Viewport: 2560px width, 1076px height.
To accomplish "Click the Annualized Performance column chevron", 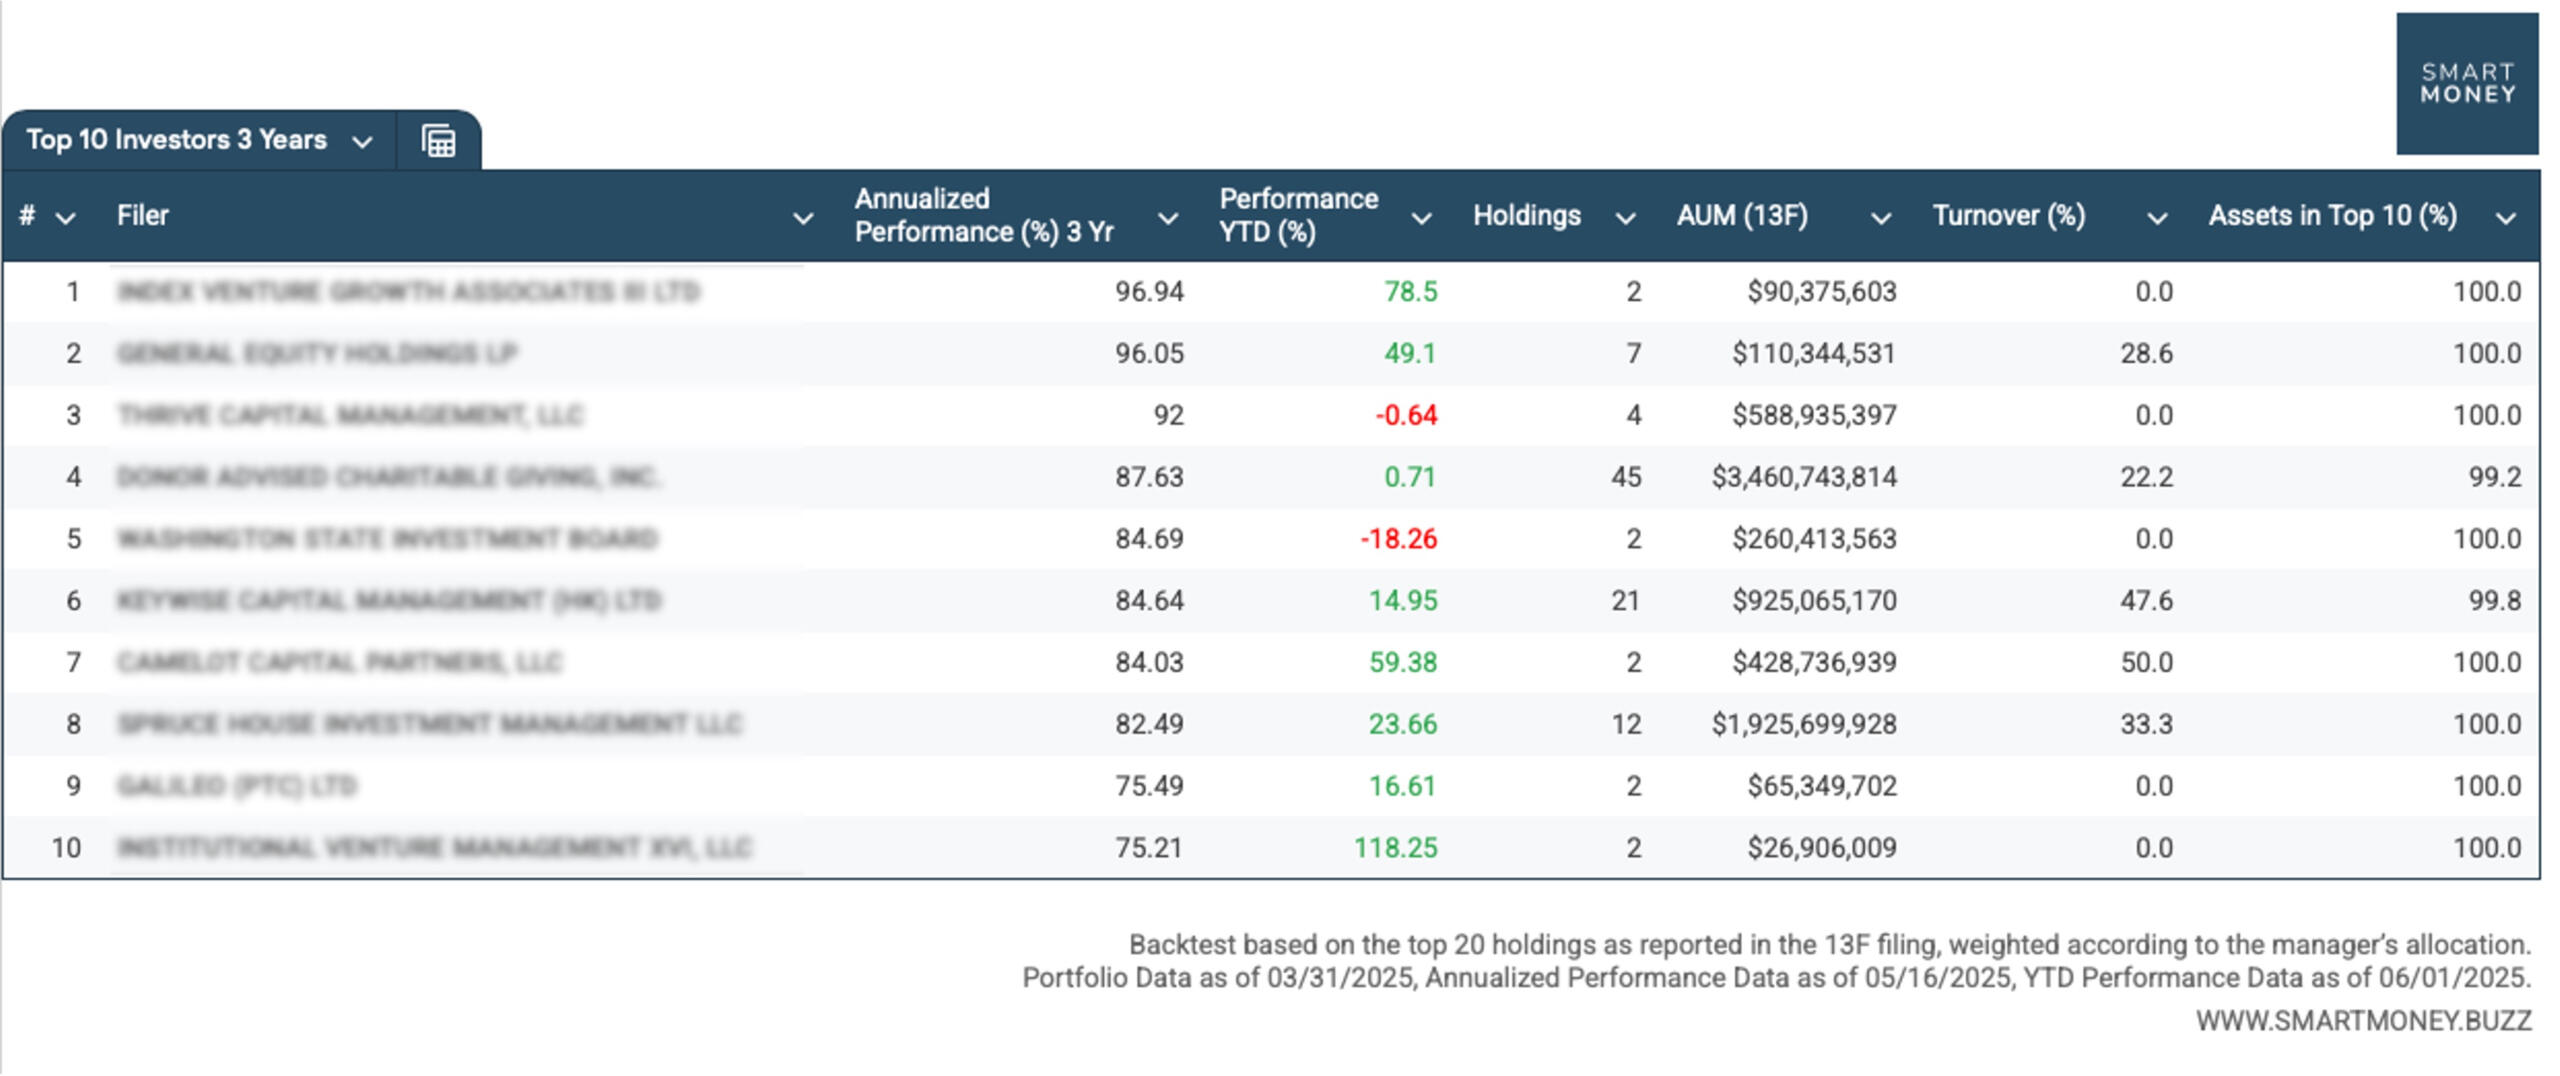I will coord(1167,218).
